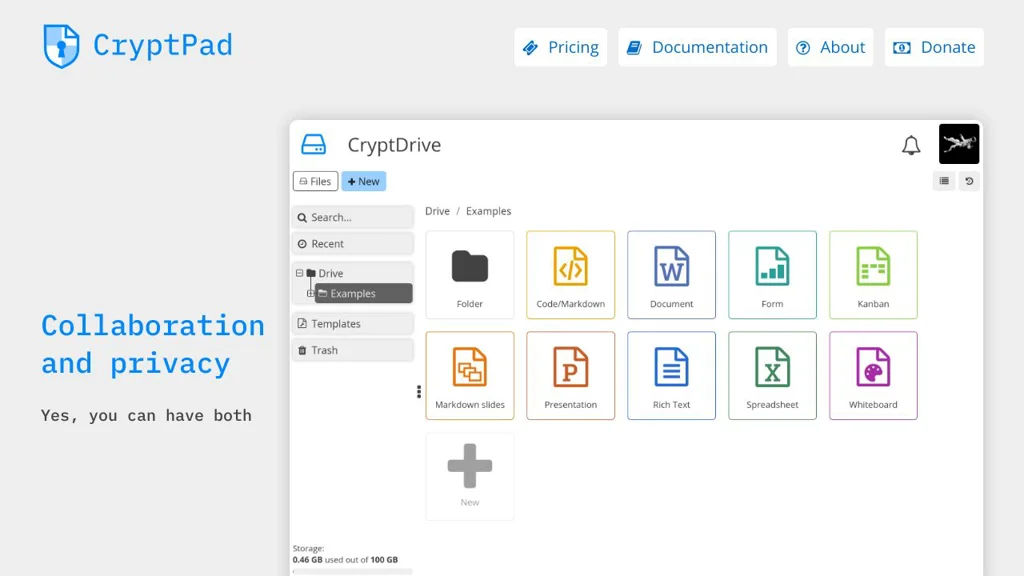The image size is (1024, 576).
Task: Create a new Spreadsheet
Action: pos(772,376)
